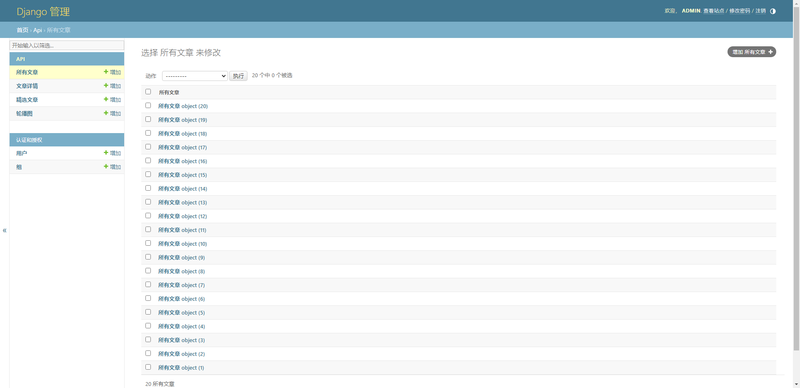800x388 pixels.
Task: Click 增加 next to 文章详情 in sidebar
Action: click(112, 86)
